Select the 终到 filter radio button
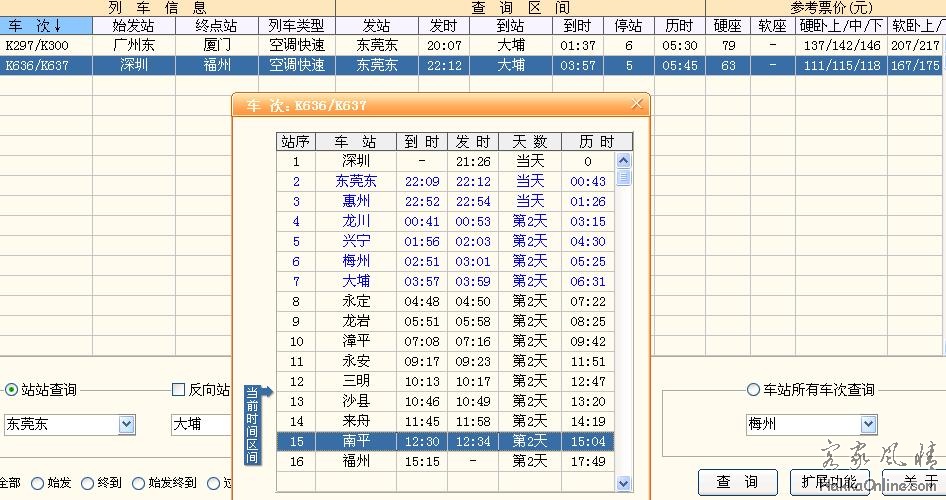The width and height of the screenshot is (946, 500). [88, 483]
